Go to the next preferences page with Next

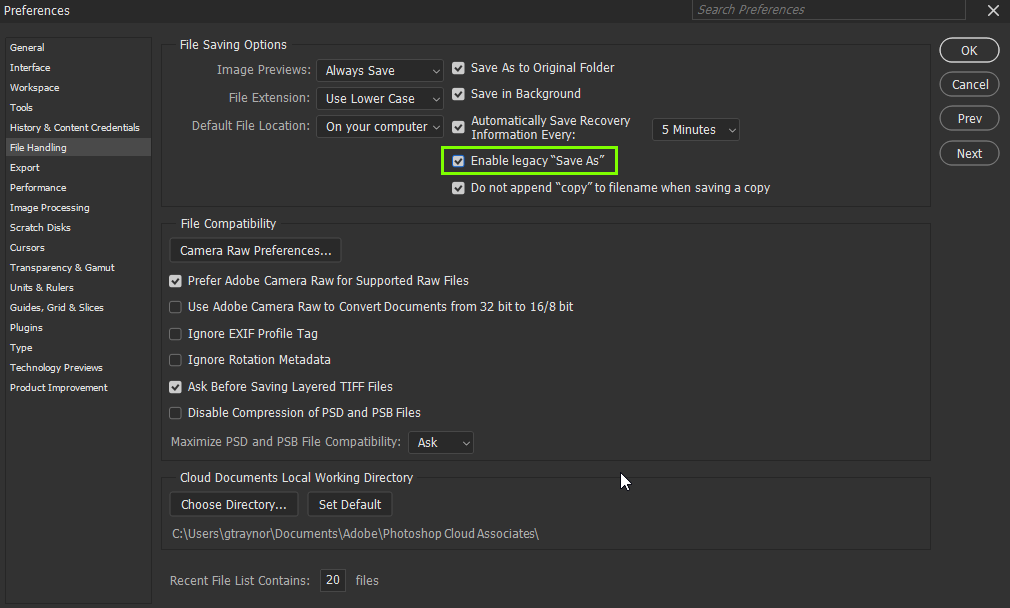click(968, 153)
